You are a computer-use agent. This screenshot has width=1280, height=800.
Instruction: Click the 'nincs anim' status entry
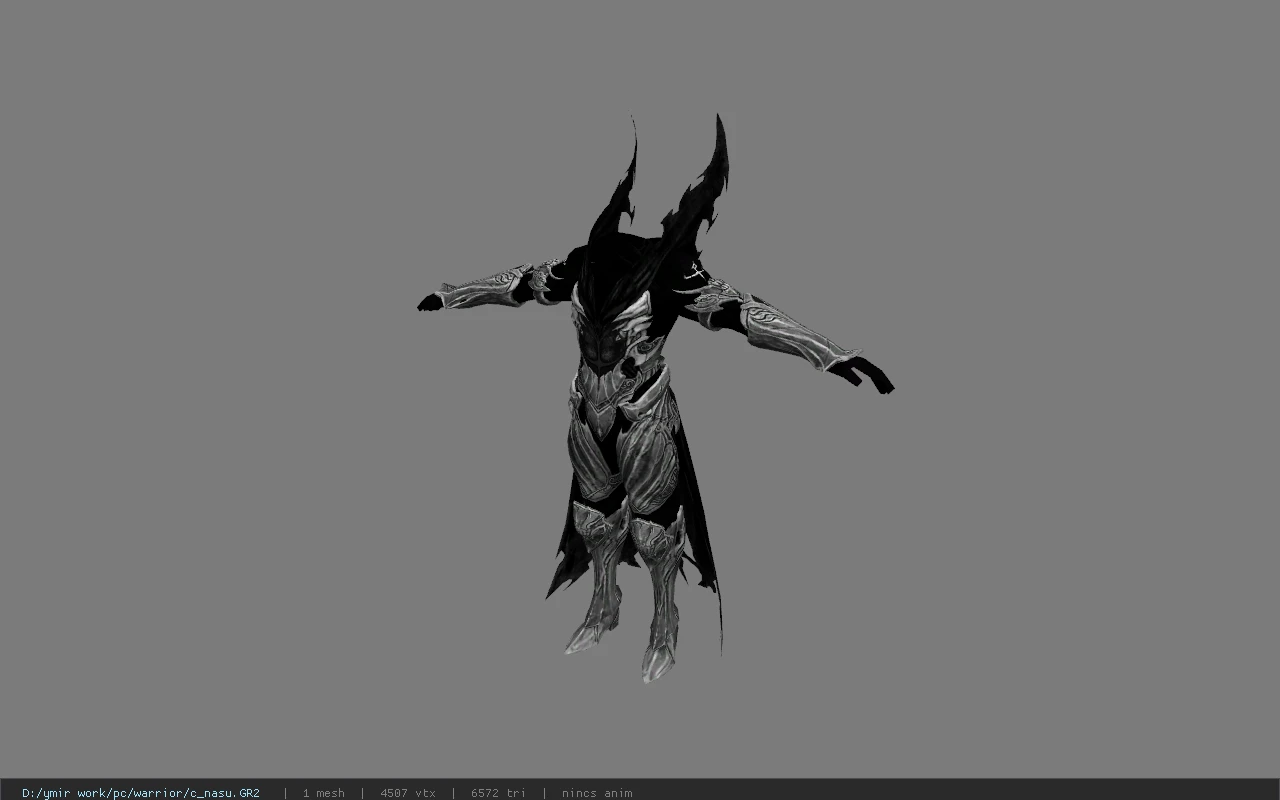click(597, 793)
